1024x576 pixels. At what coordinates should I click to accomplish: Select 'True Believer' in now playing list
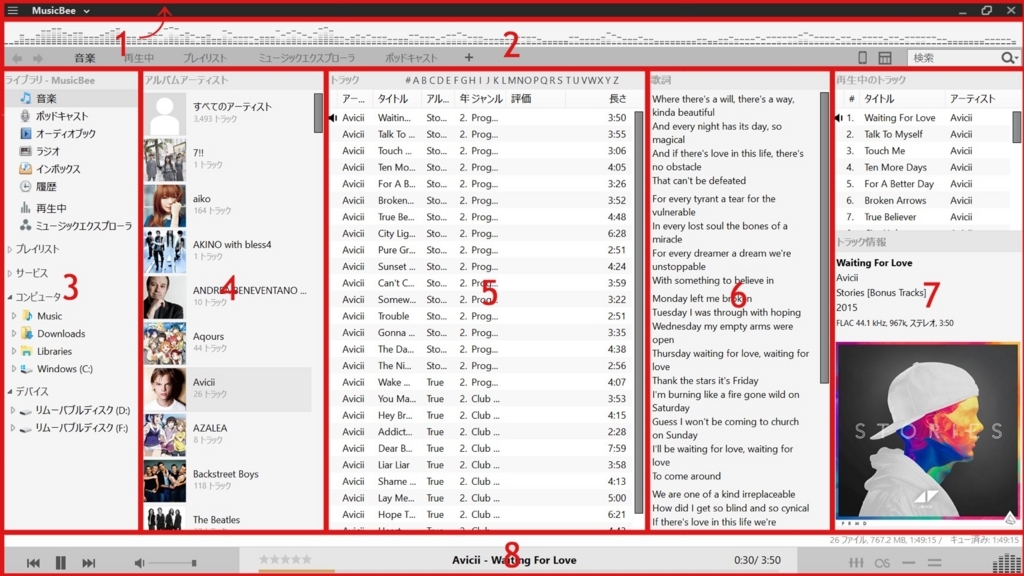[924, 217]
